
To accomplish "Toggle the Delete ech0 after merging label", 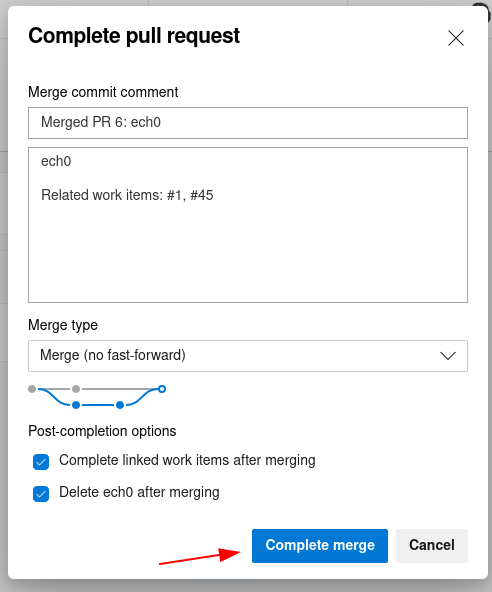I will [139, 492].
